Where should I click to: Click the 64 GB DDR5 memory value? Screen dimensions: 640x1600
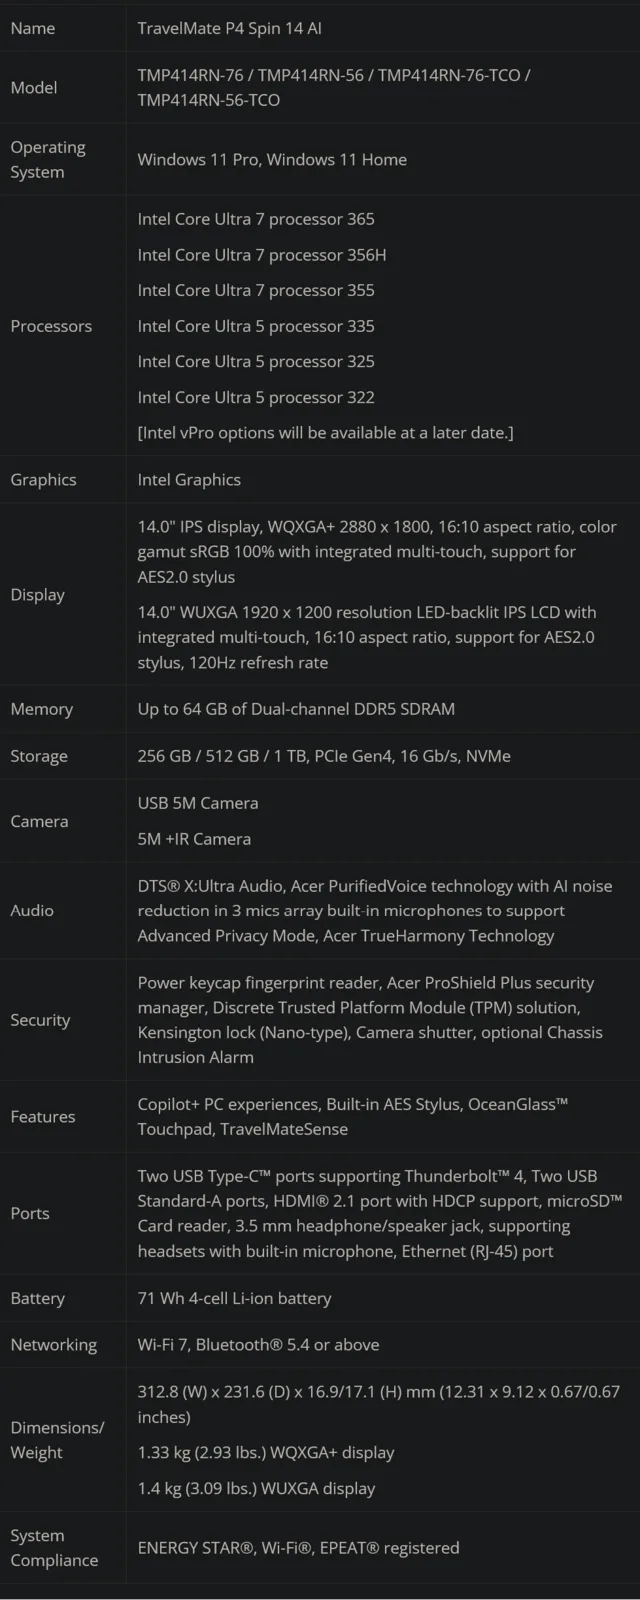[x=296, y=709]
